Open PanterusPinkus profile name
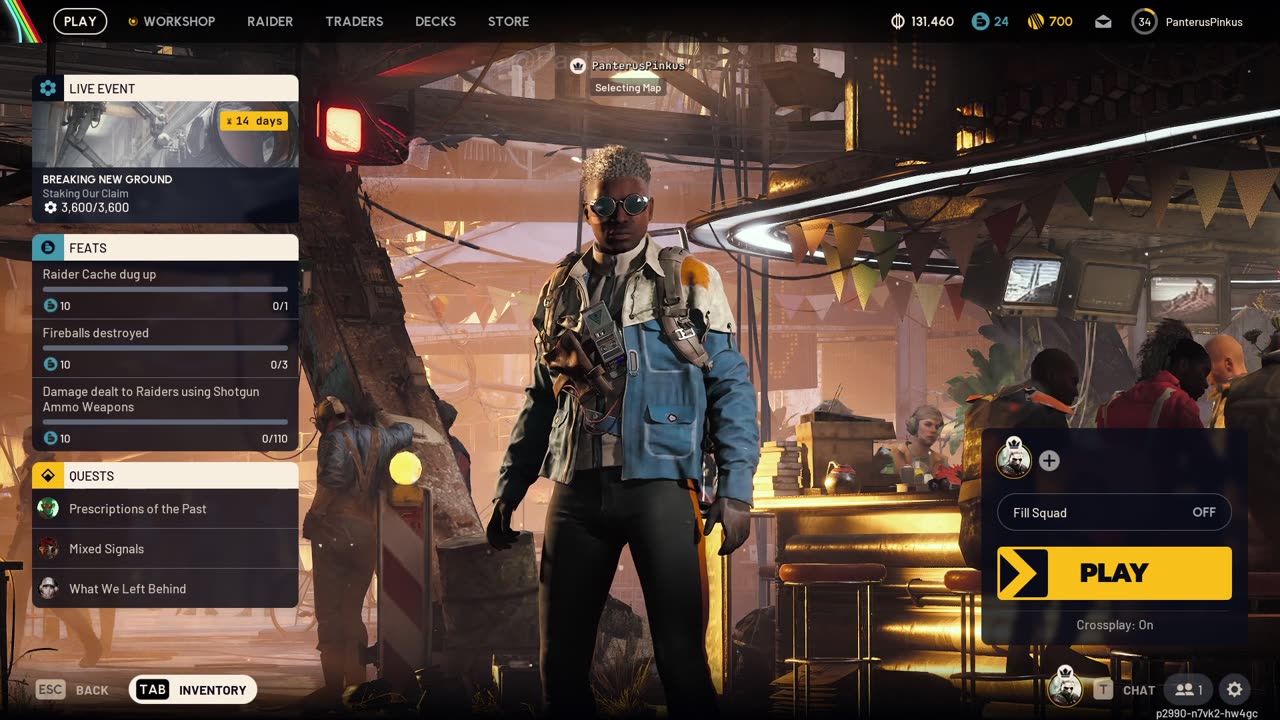 click(1204, 22)
